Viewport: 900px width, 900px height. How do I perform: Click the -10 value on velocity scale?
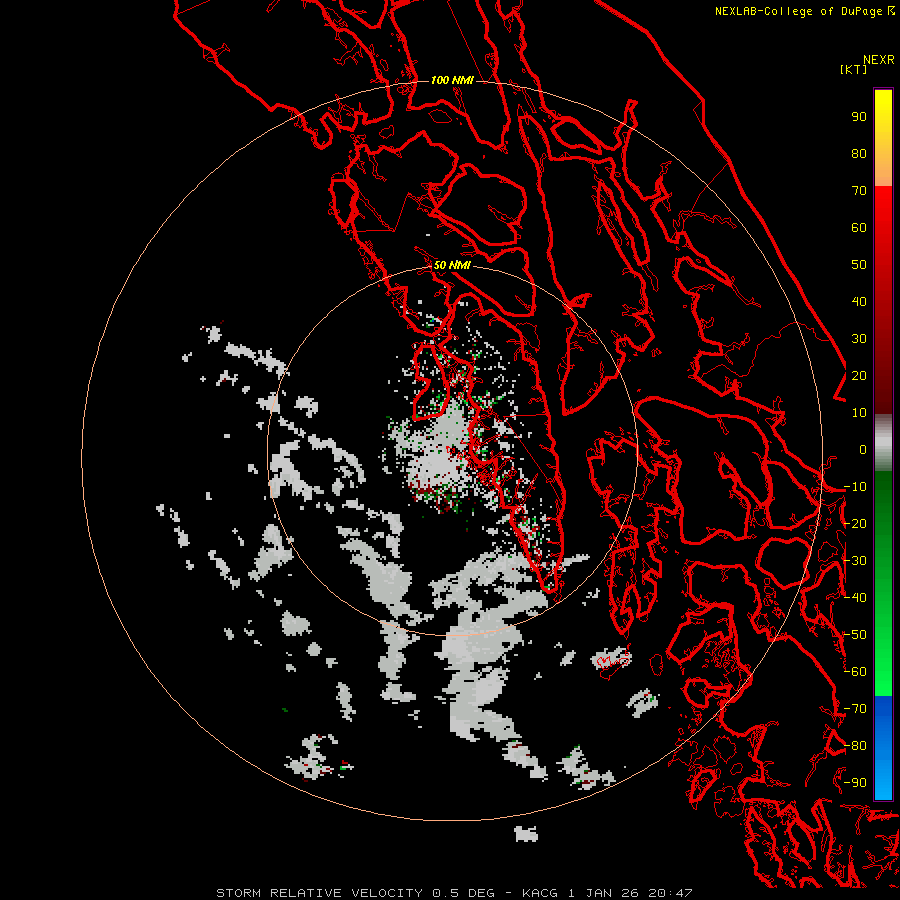tap(855, 487)
